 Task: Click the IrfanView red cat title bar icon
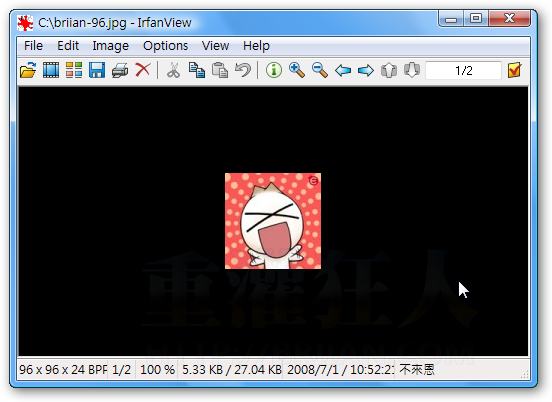click(25, 23)
